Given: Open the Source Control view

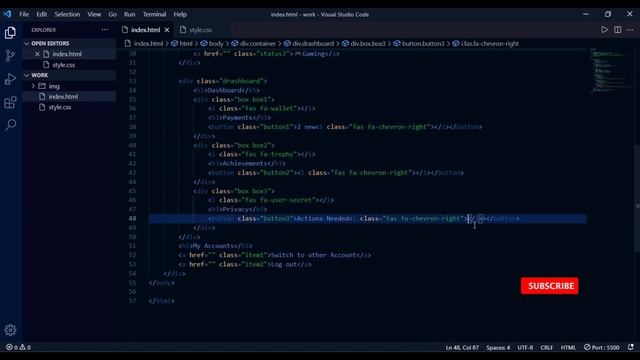Looking at the screenshot, I should tap(10, 56).
